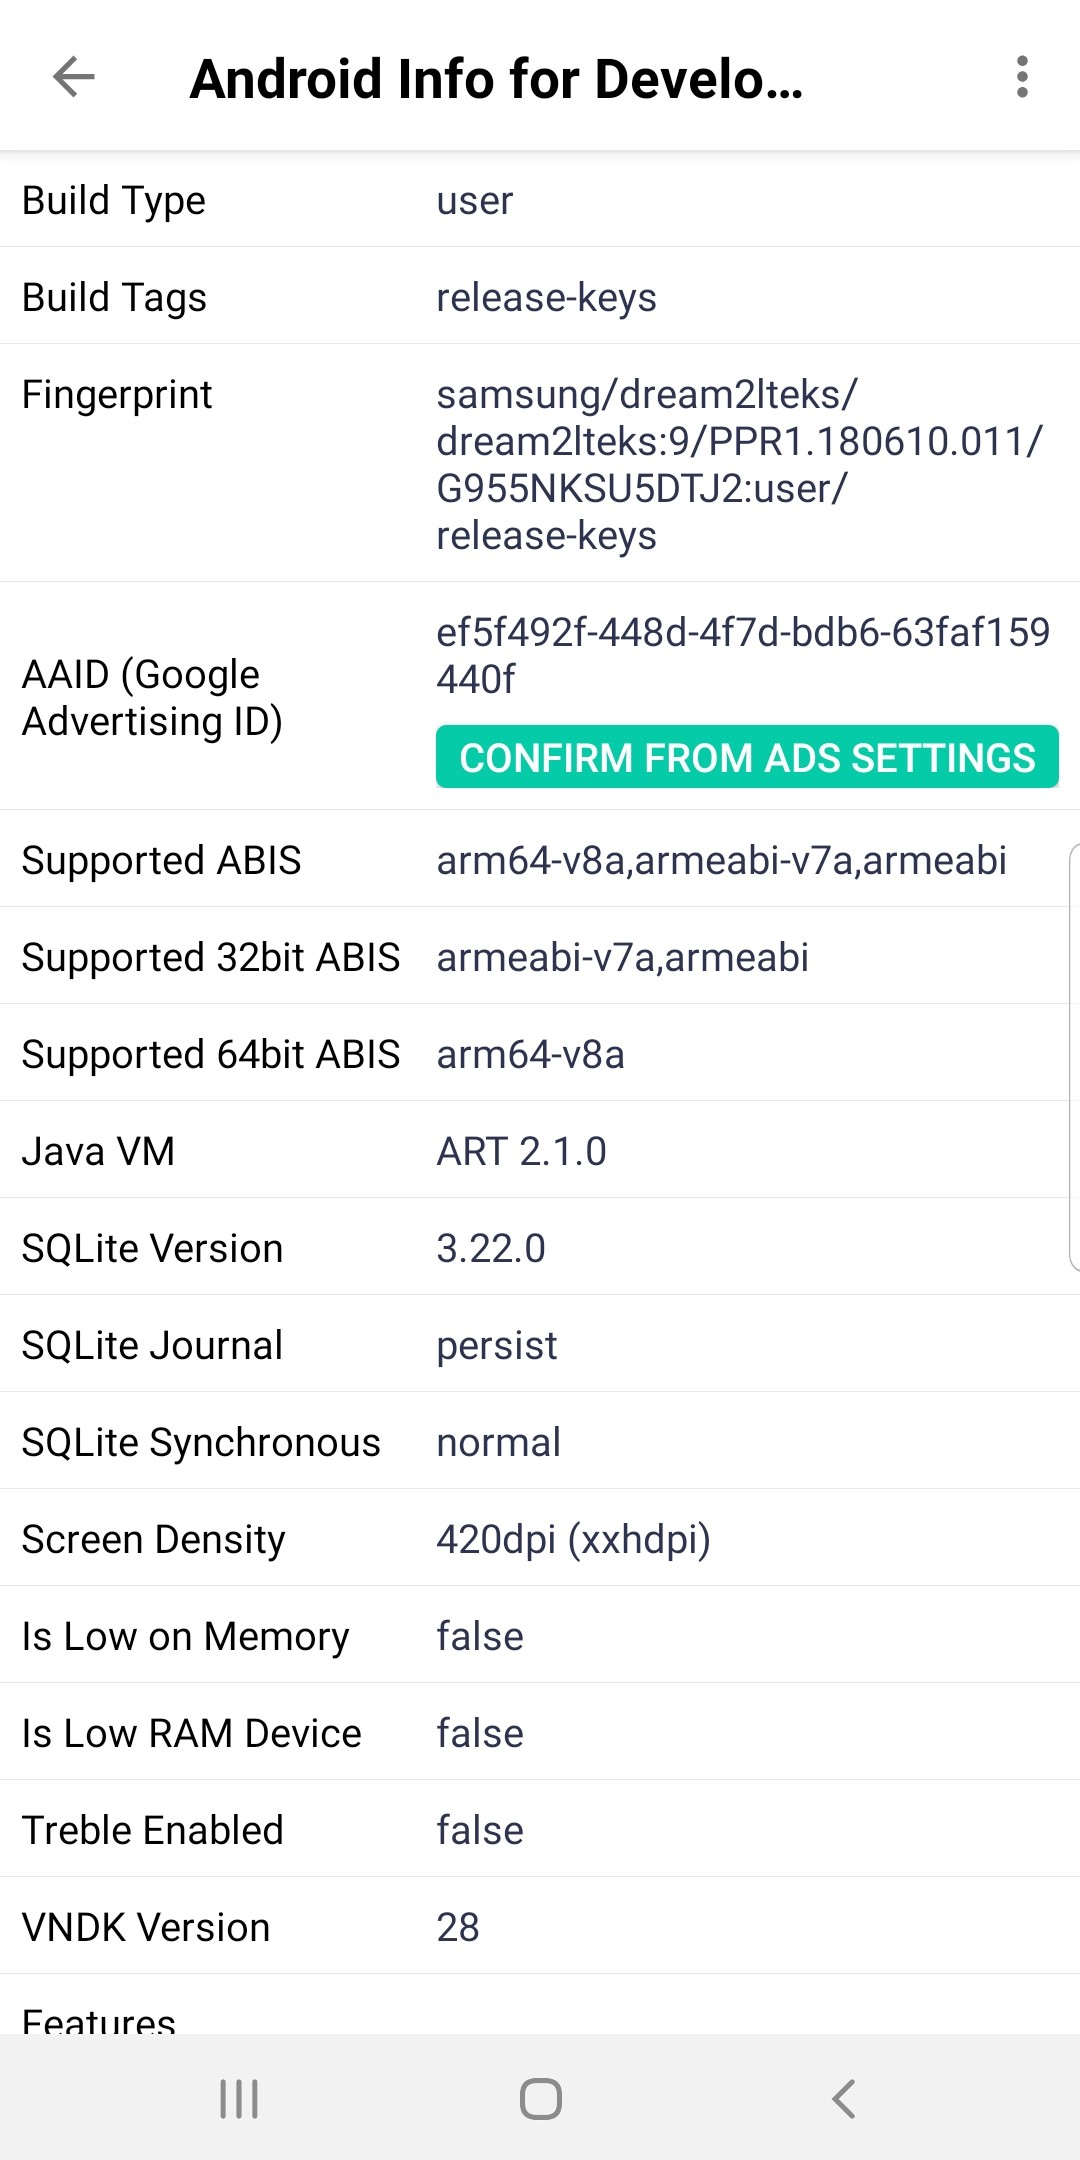Image resolution: width=1080 pixels, height=2160 pixels.
Task: Select the SQLite Journal persist value
Action: 496,1344
